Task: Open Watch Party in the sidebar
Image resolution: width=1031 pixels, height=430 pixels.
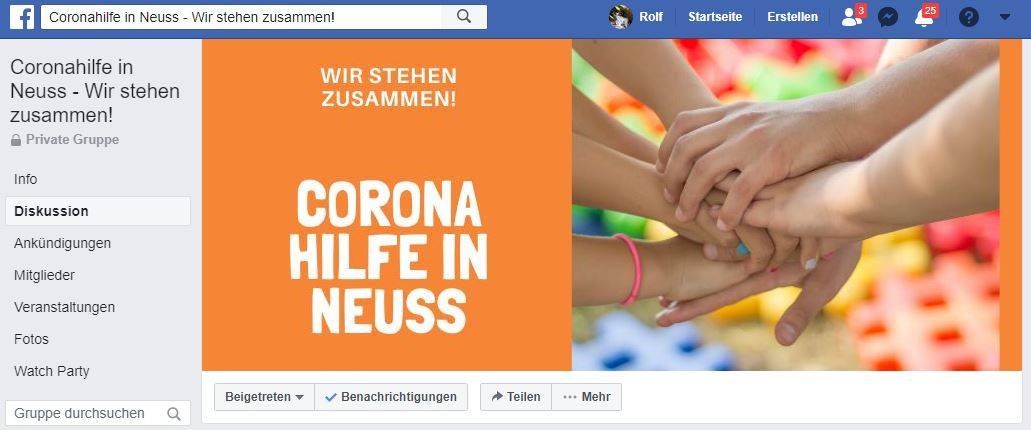Action: coord(52,371)
